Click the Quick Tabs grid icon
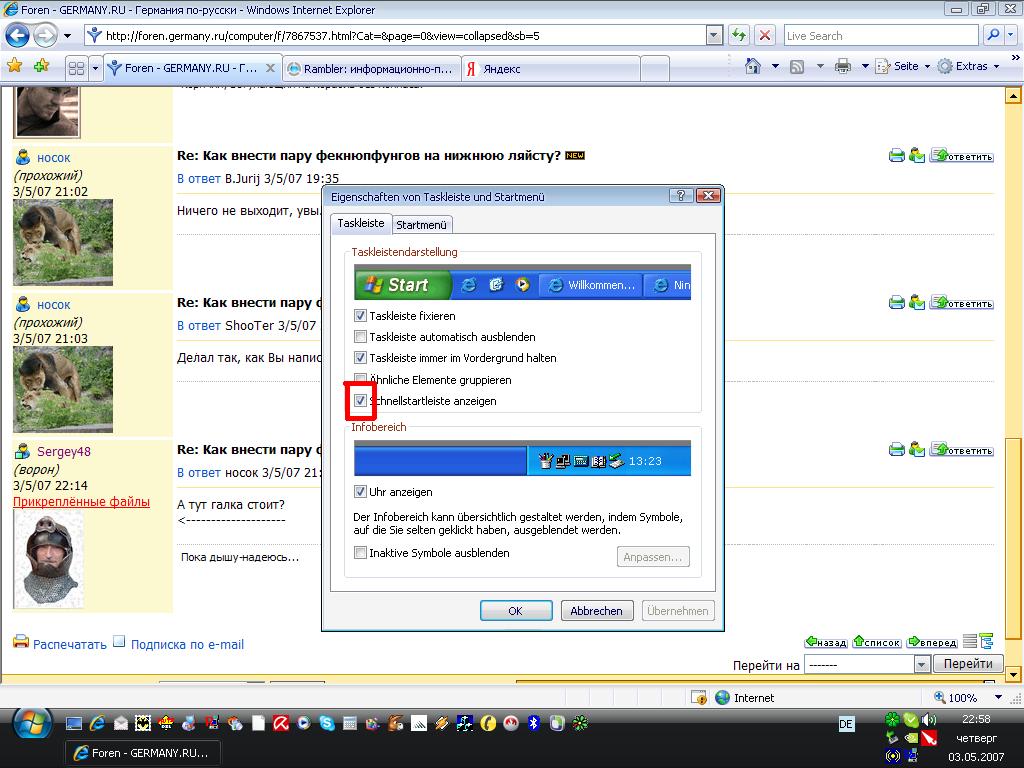The width and height of the screenshot is (1024, 768). [x=75, y=68]
